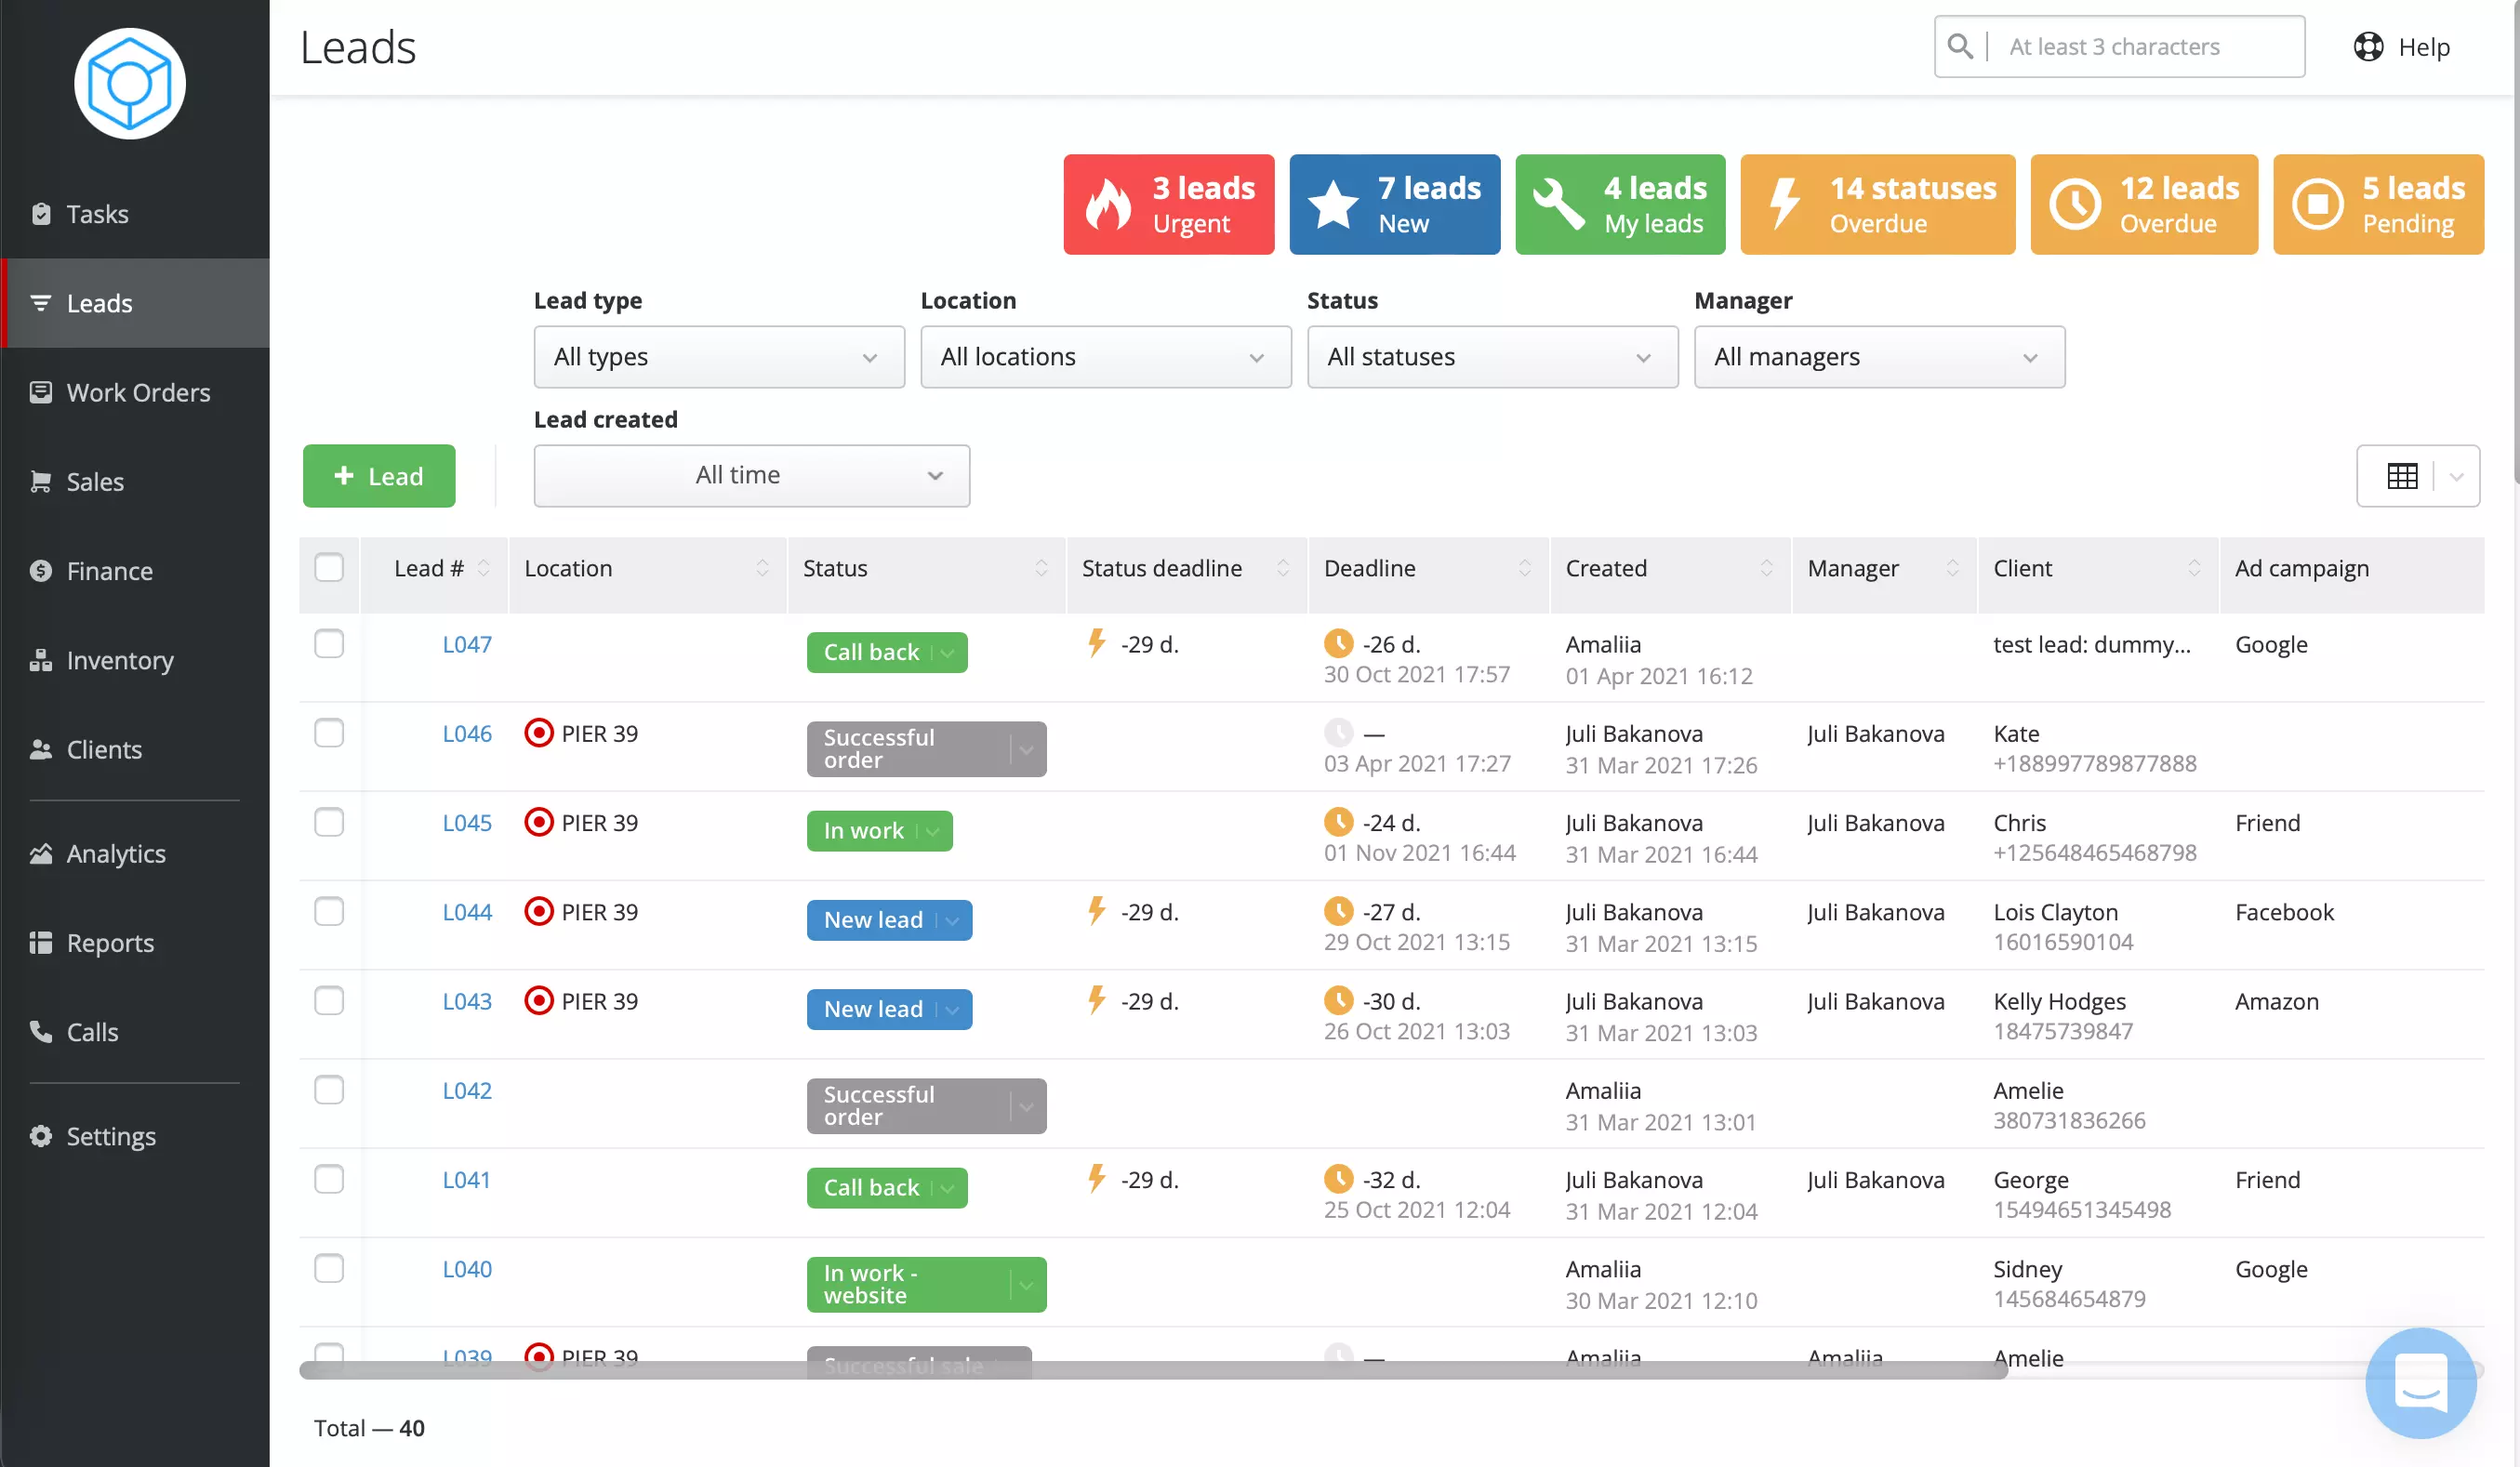Check the checkbox for lead L046
Screen dimensions: 2520x1467
(329, 733)
